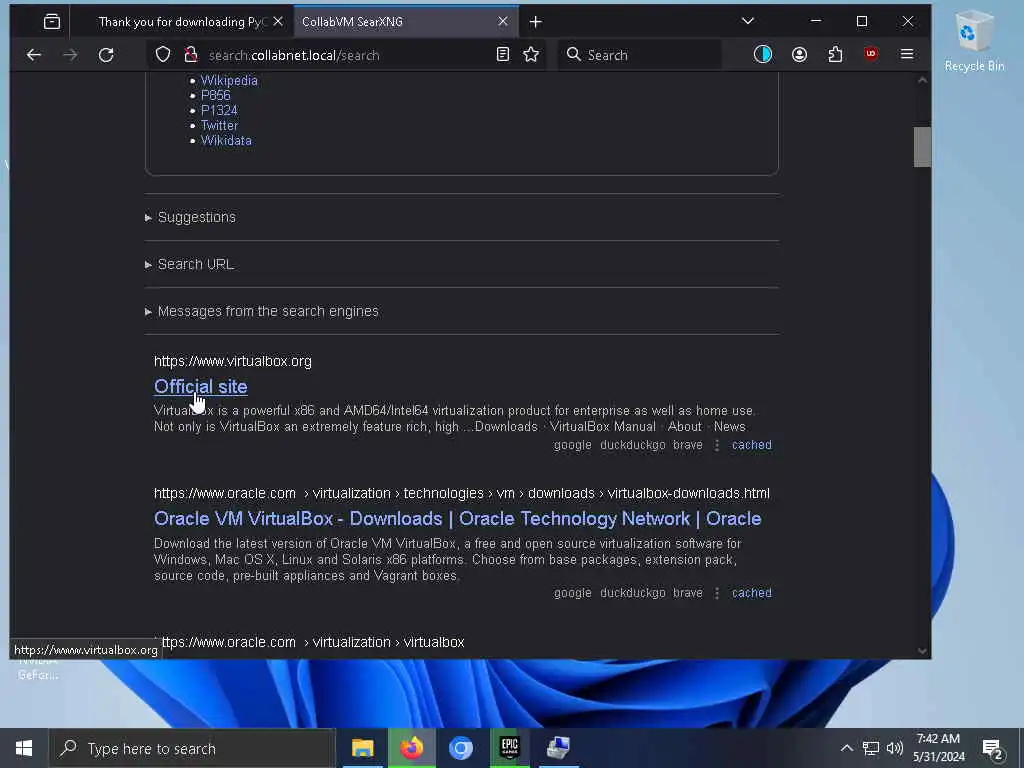Open cached copy of Oracle downloads result
Viewport: 1024px width, 768px height.
(752, 593)
